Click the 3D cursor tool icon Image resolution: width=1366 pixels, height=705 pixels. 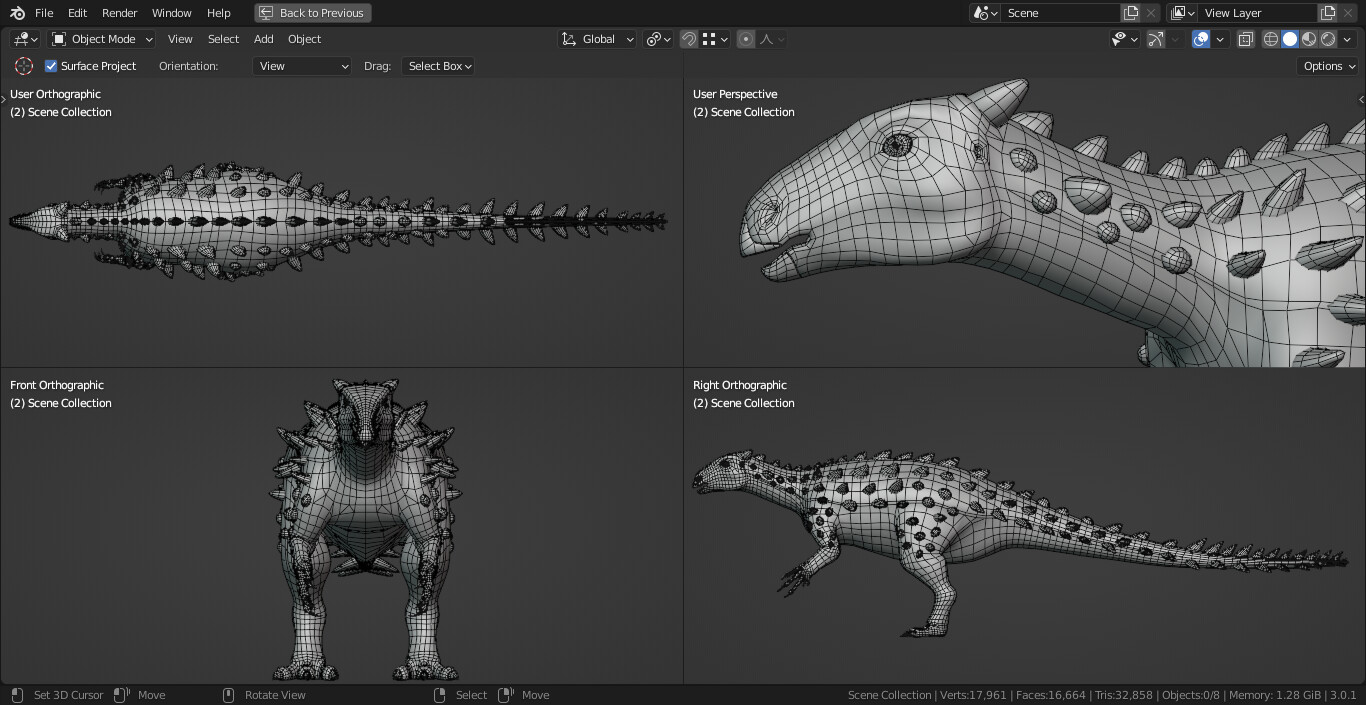(x=24, y=66)
